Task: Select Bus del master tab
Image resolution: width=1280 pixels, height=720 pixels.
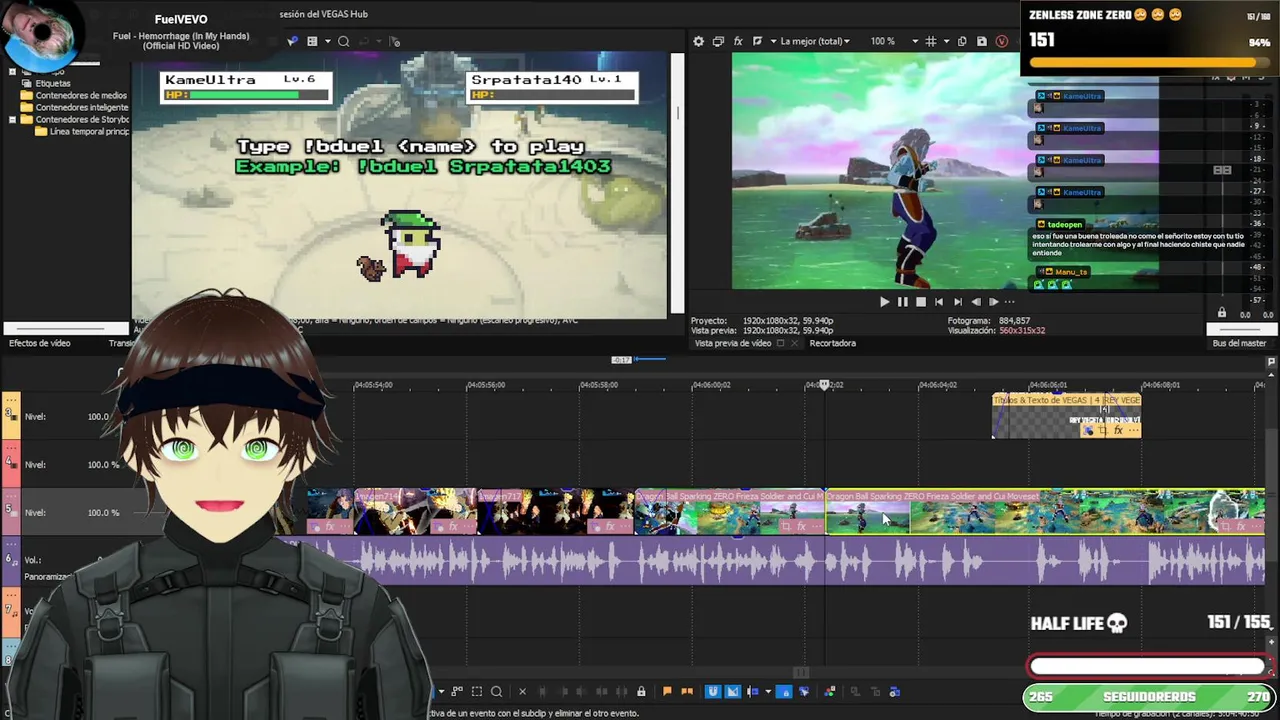Action: 1239,343
